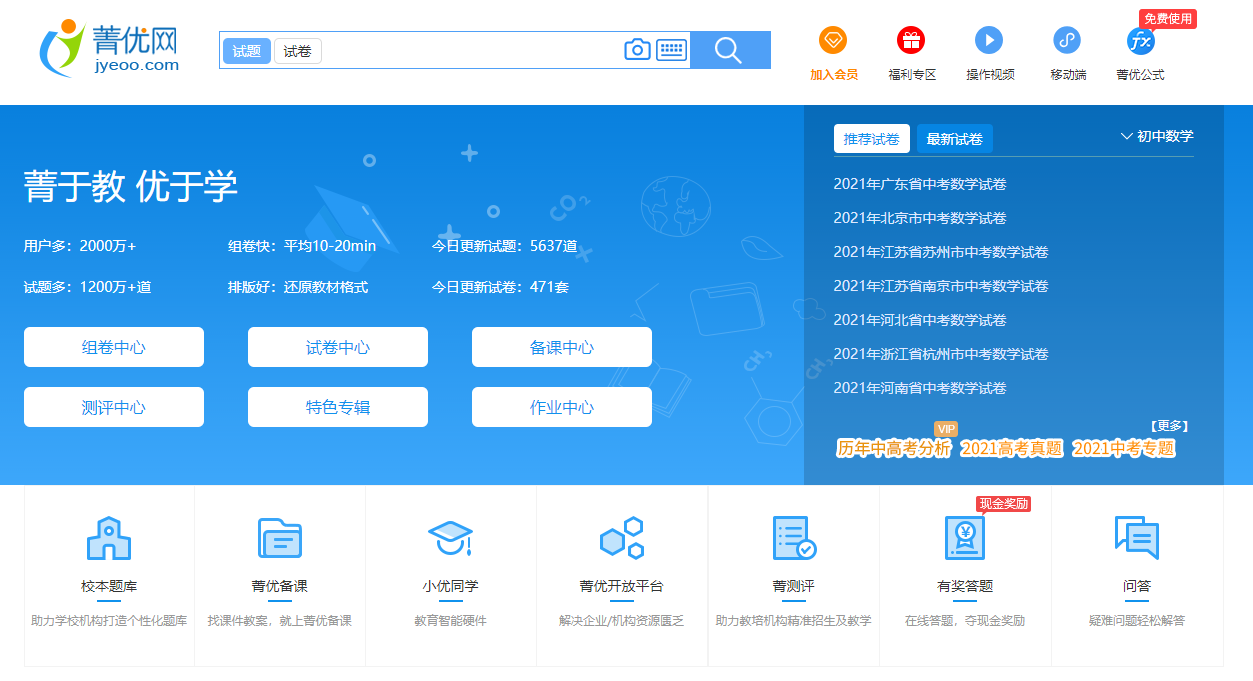Click the camera photo-search icon
This screenshot has width=1253, height=681.
pyautogui.click(x=637, y=48)
